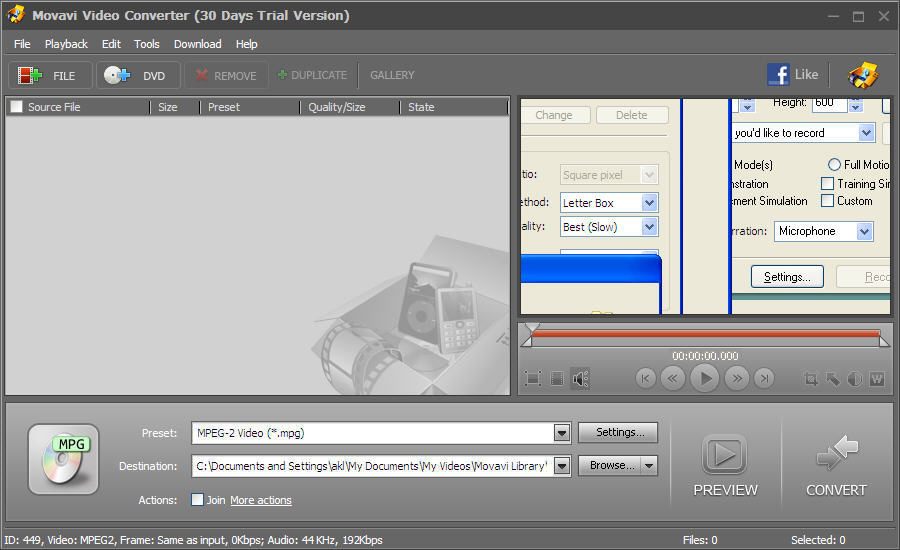Image resolution: width=900 pixels, height=550 pixels.
Task: Open preset Settings button
Action: 618,432
